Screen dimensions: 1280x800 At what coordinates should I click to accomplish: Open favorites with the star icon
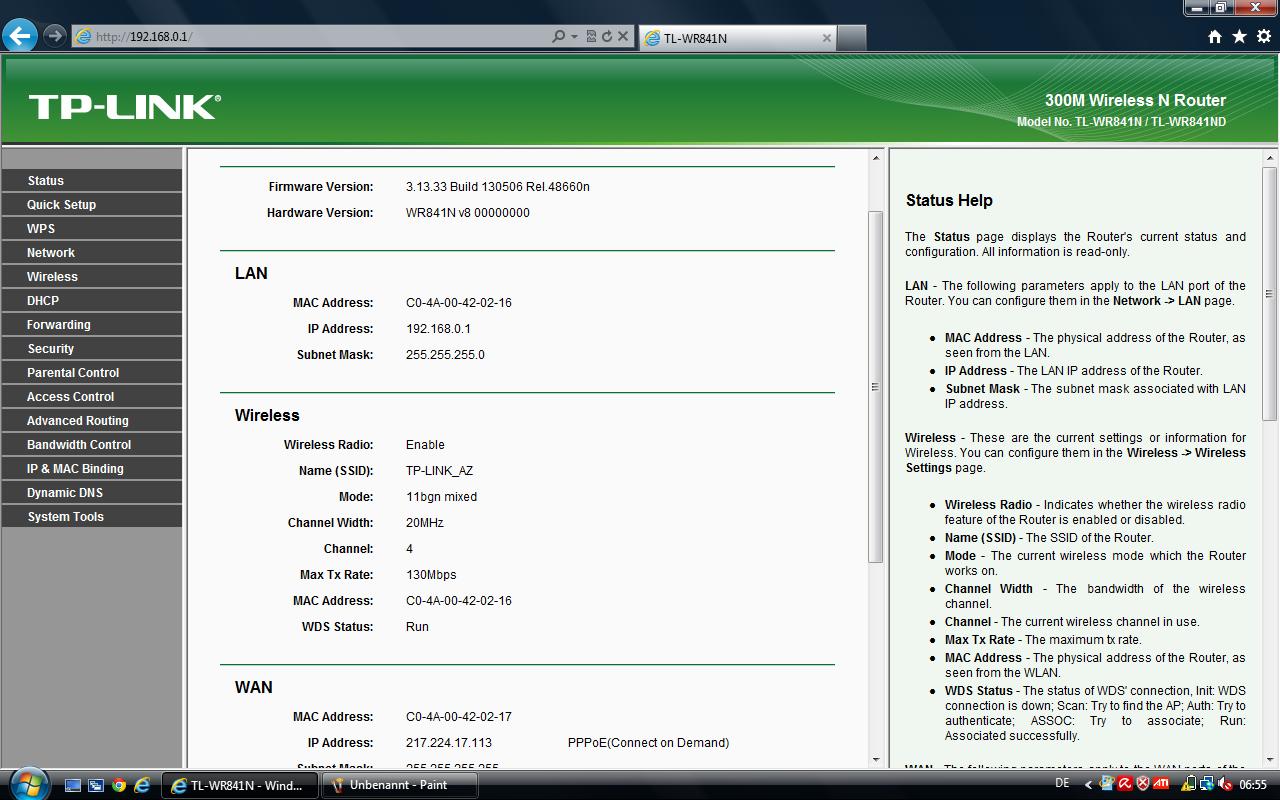click(1239, 37)
